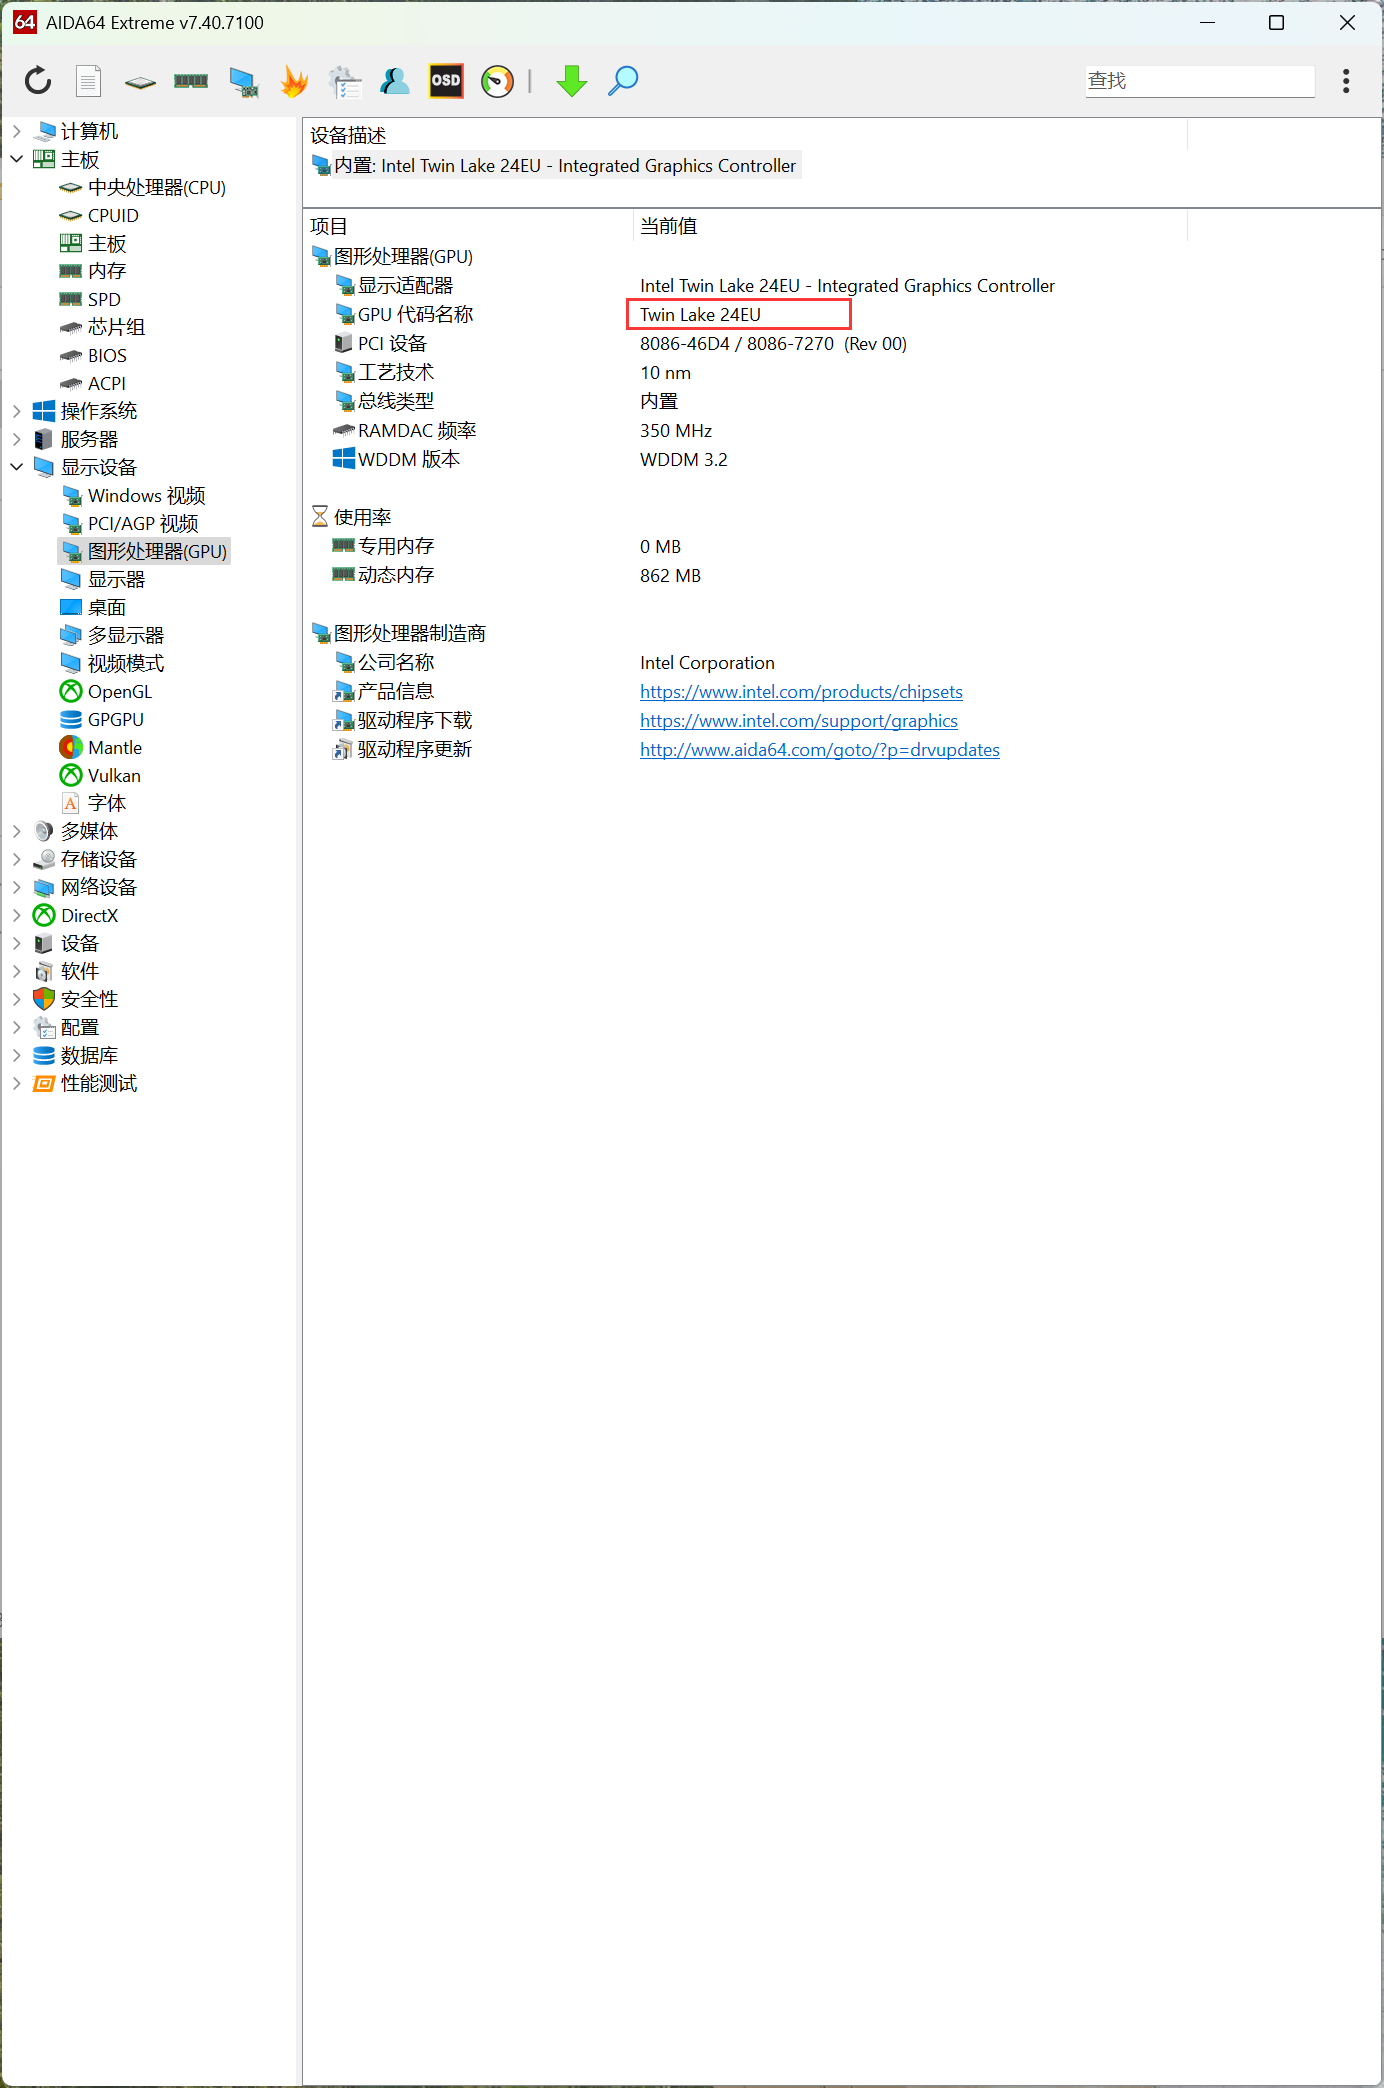1384x2088 pixels.
Task: Open the aida64.com drvupdates link
Action: [820, 750]
